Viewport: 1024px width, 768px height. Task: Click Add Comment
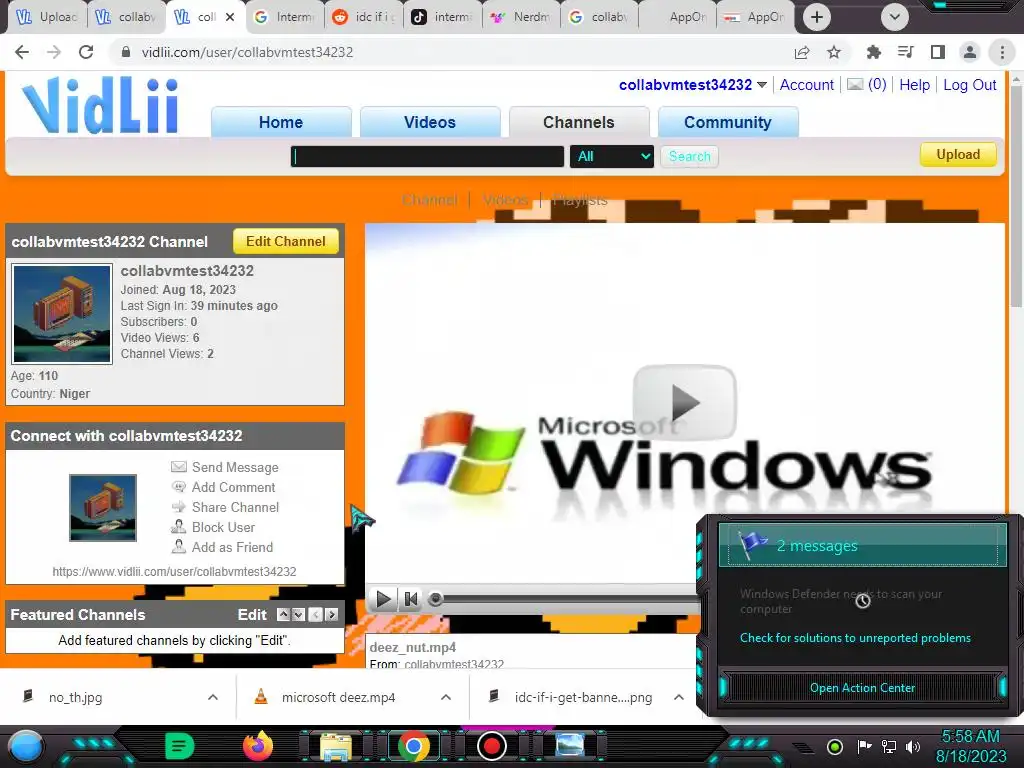pyautogui.click(x=233, y=487)
